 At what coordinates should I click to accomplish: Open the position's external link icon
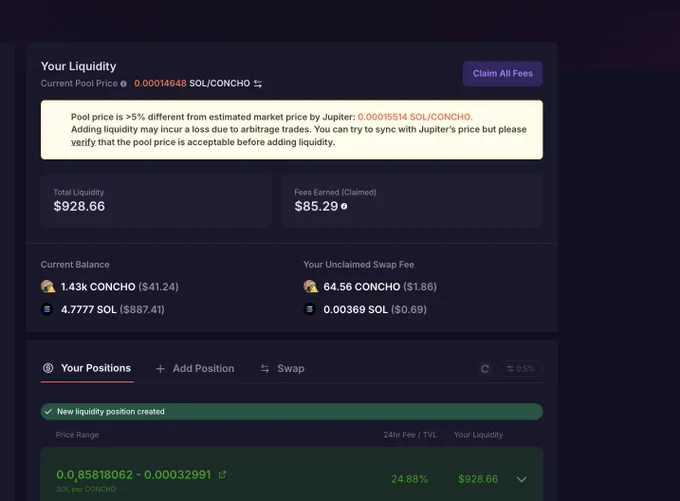click(222, 475)
